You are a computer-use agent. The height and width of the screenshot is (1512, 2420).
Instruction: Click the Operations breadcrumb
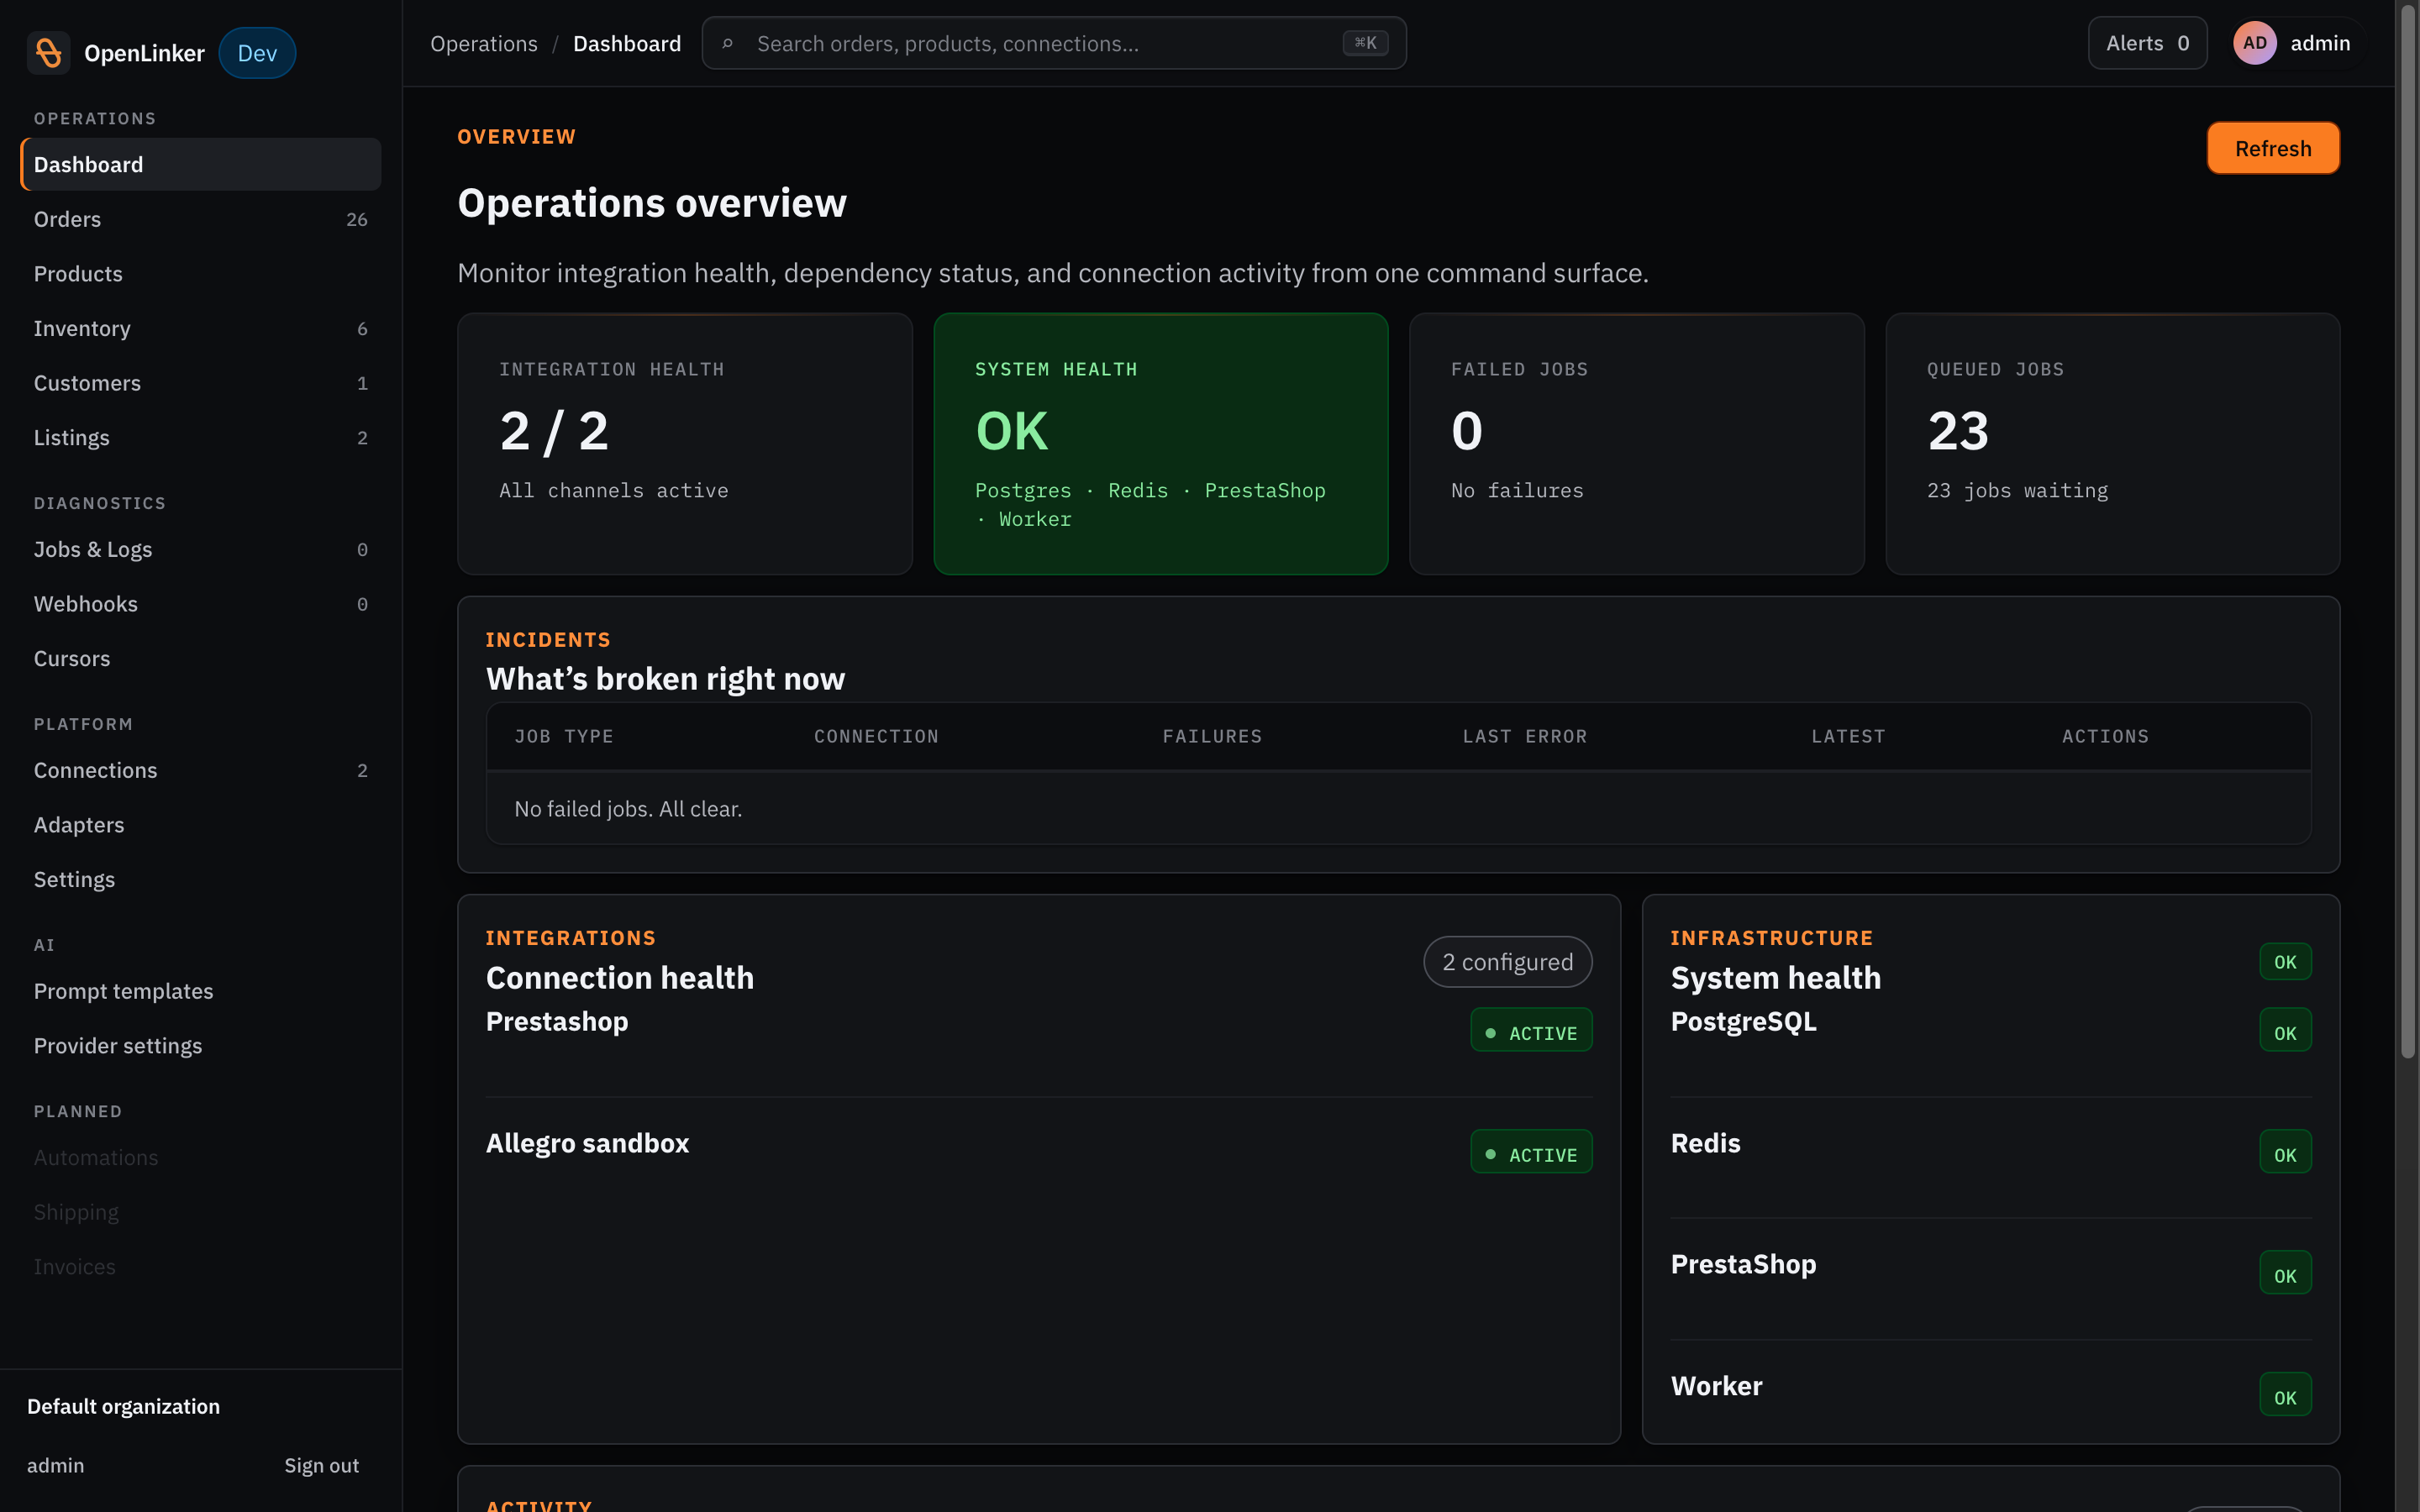(484, 44)
